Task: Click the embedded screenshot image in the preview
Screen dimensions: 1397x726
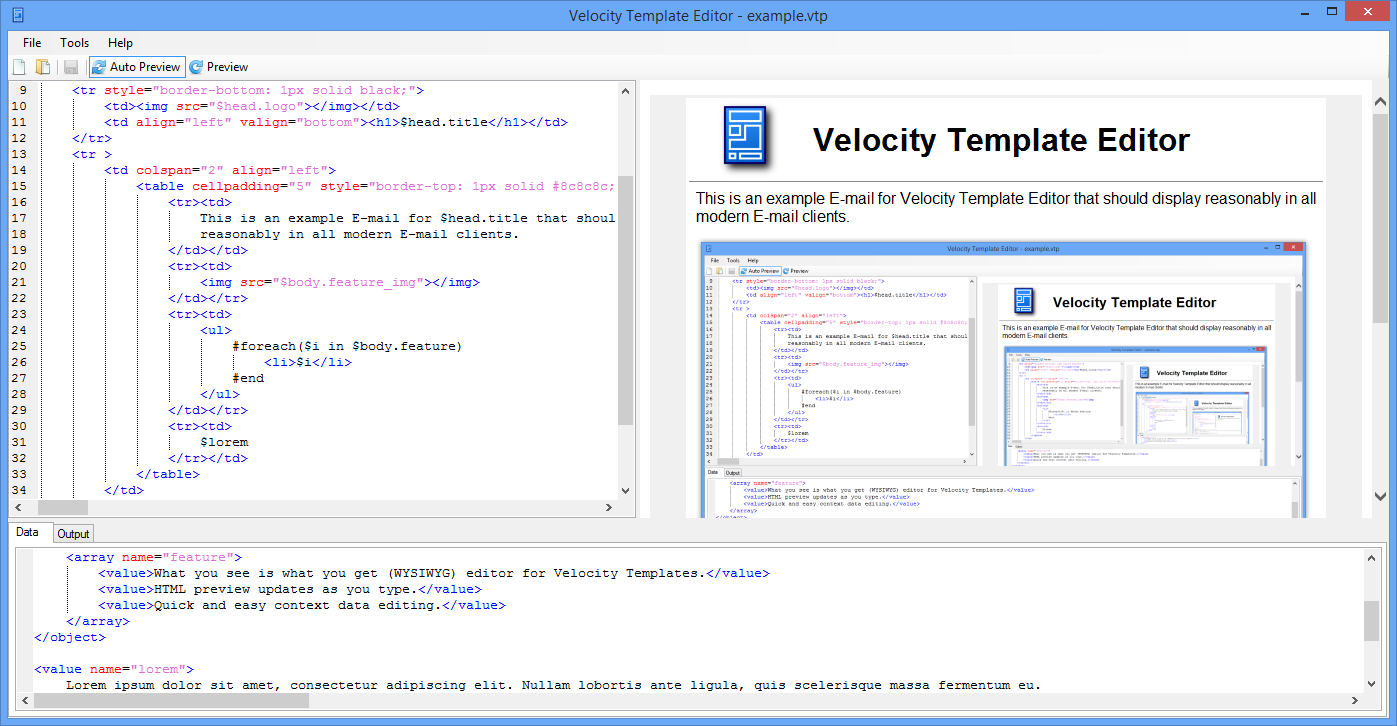Action: pyautogui.click(x=1004, y=379)
